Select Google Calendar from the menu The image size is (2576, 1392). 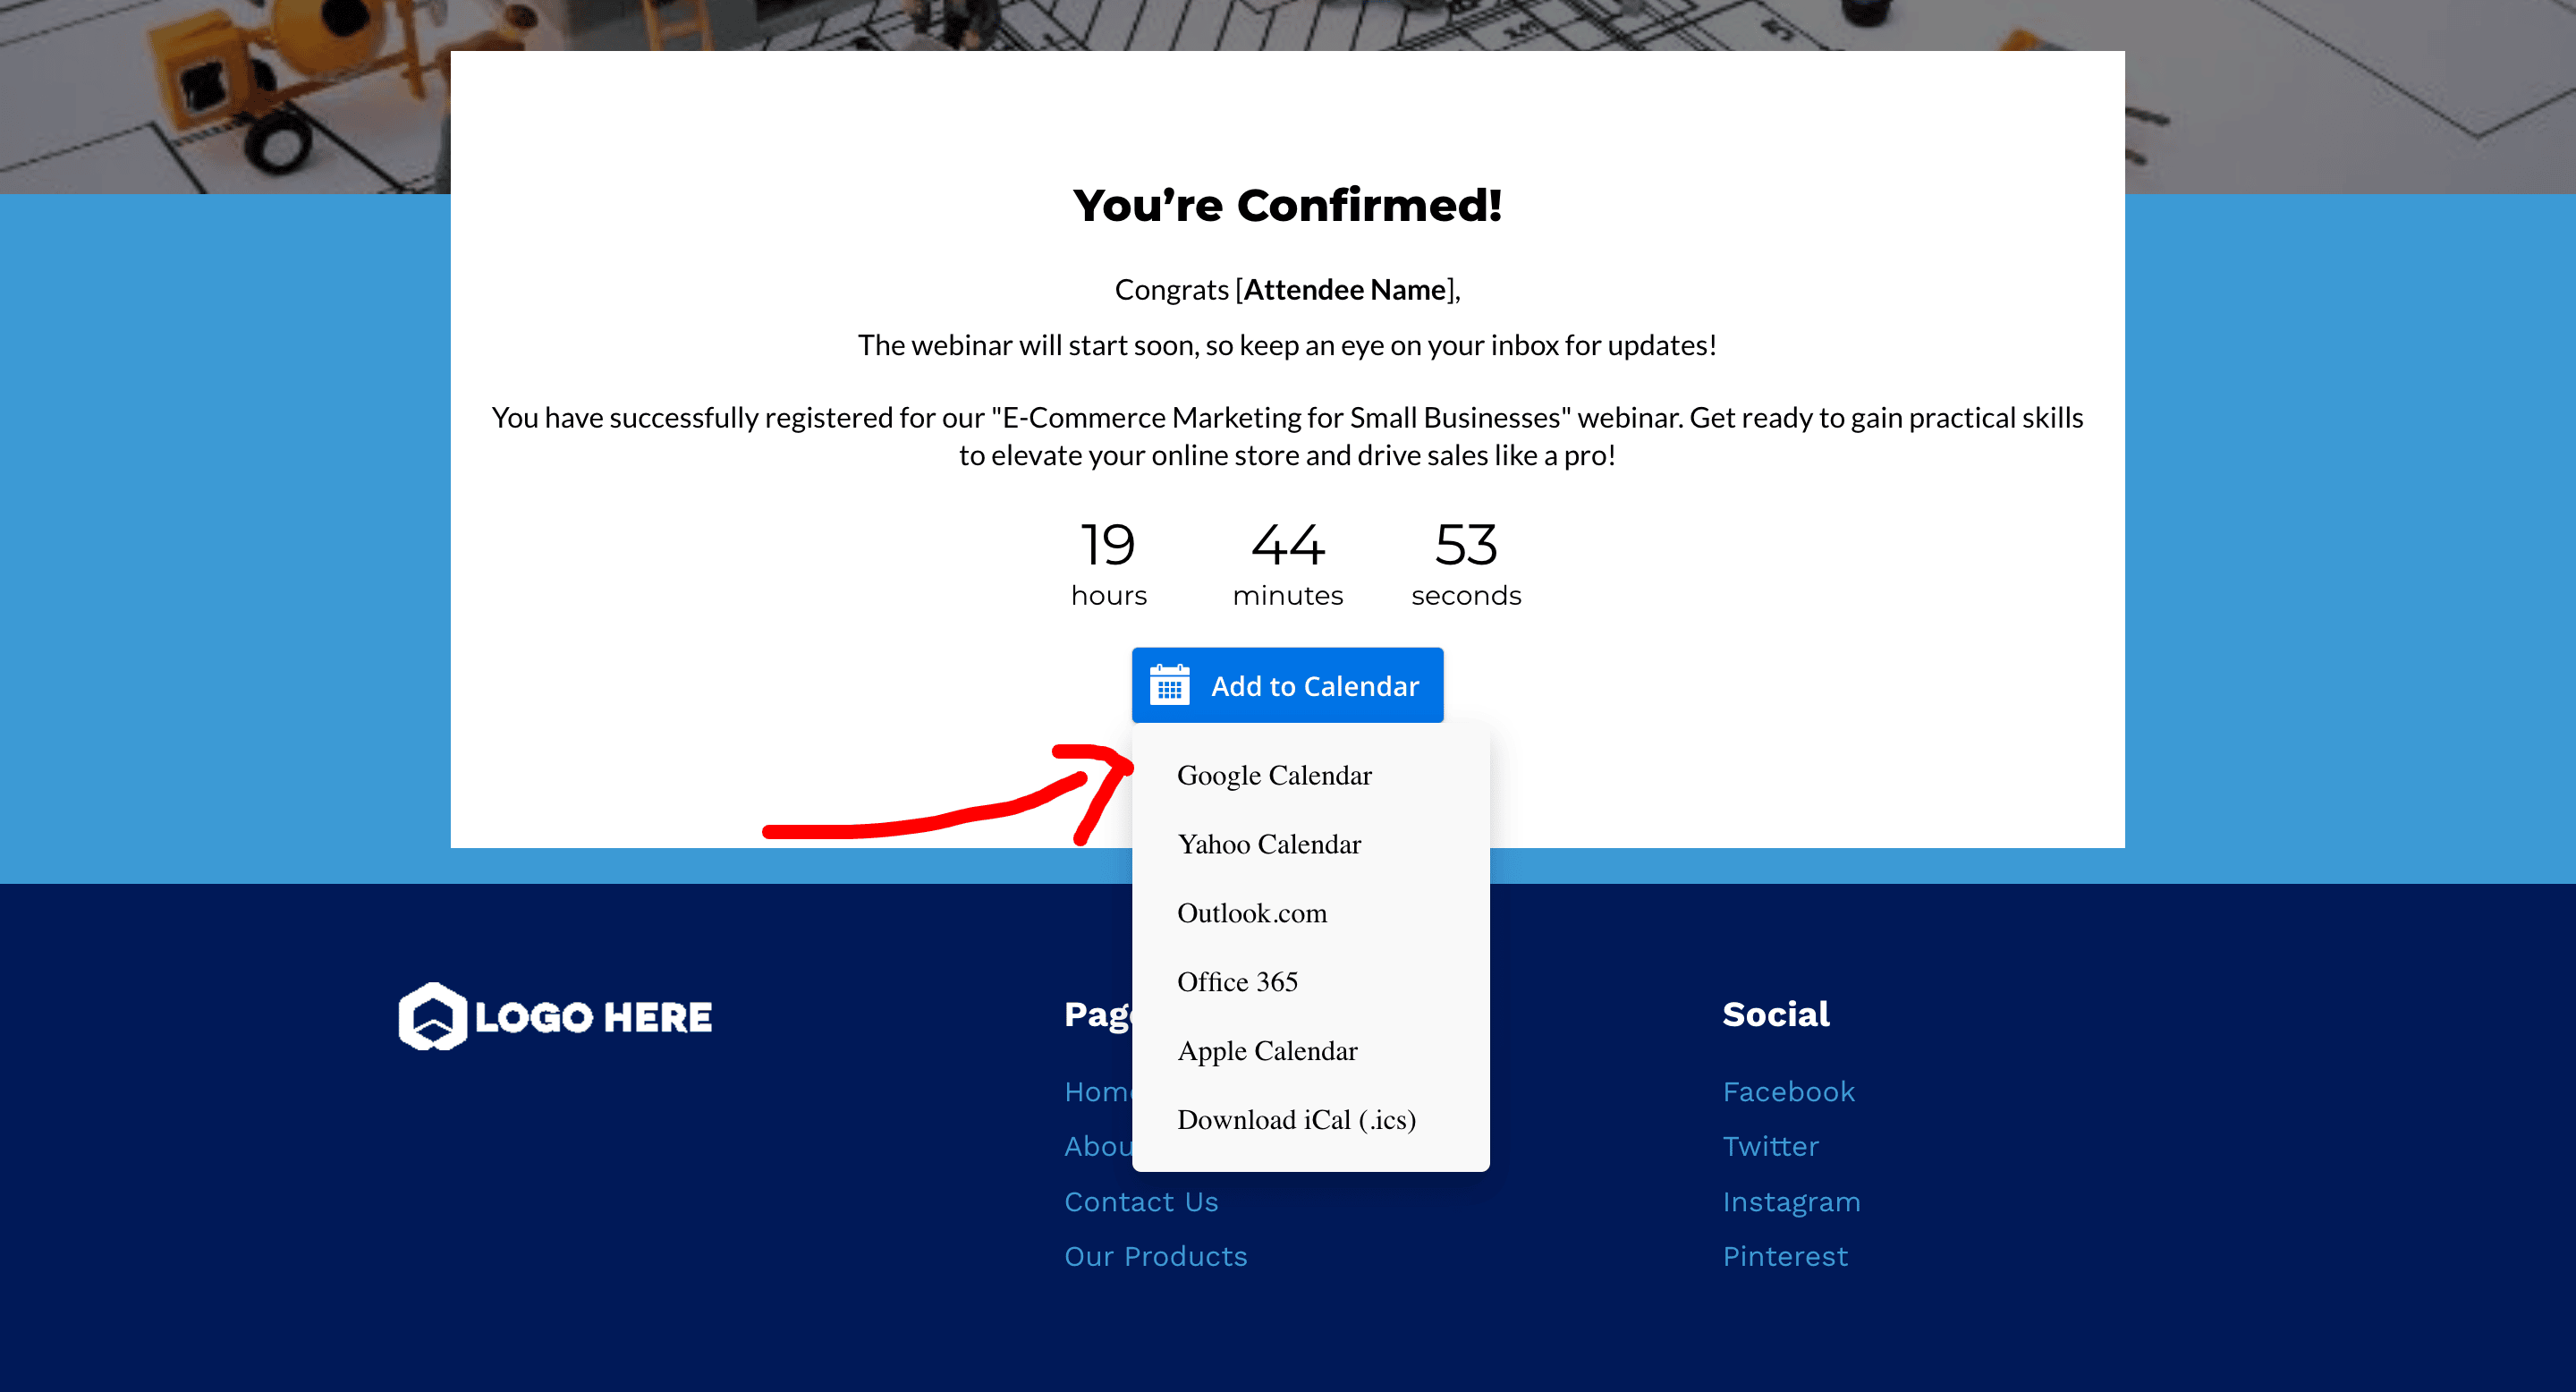pos(1274,775)
